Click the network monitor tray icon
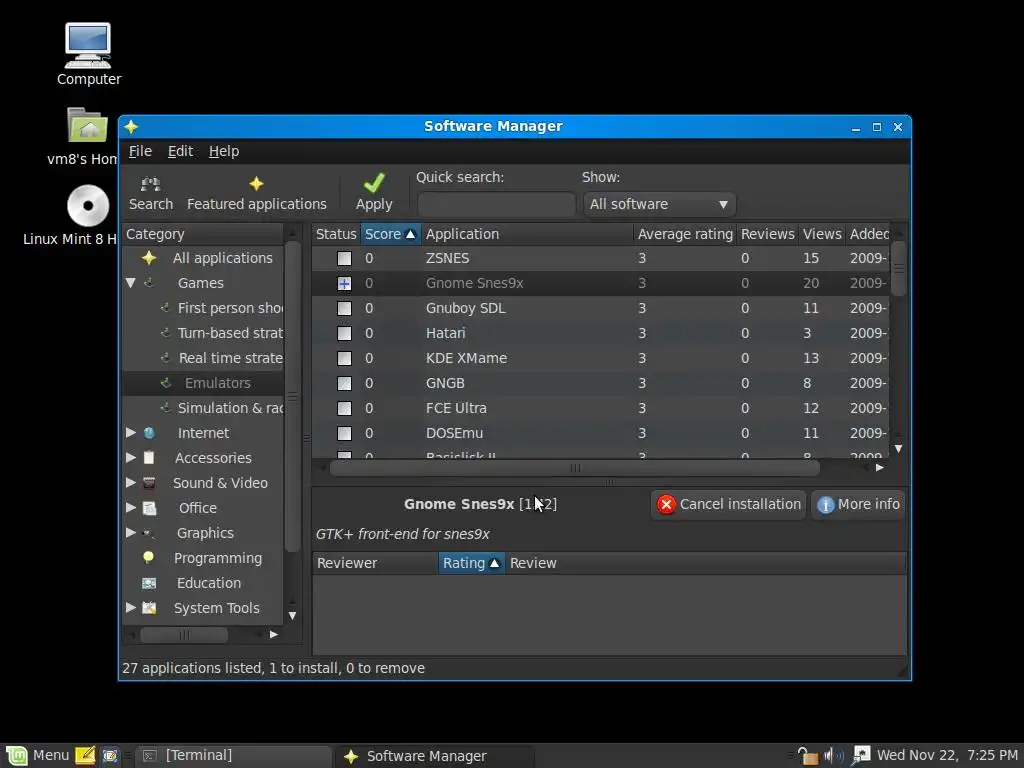The width and height of the screenshot is (1024, 768). click(x=861, y=756)
